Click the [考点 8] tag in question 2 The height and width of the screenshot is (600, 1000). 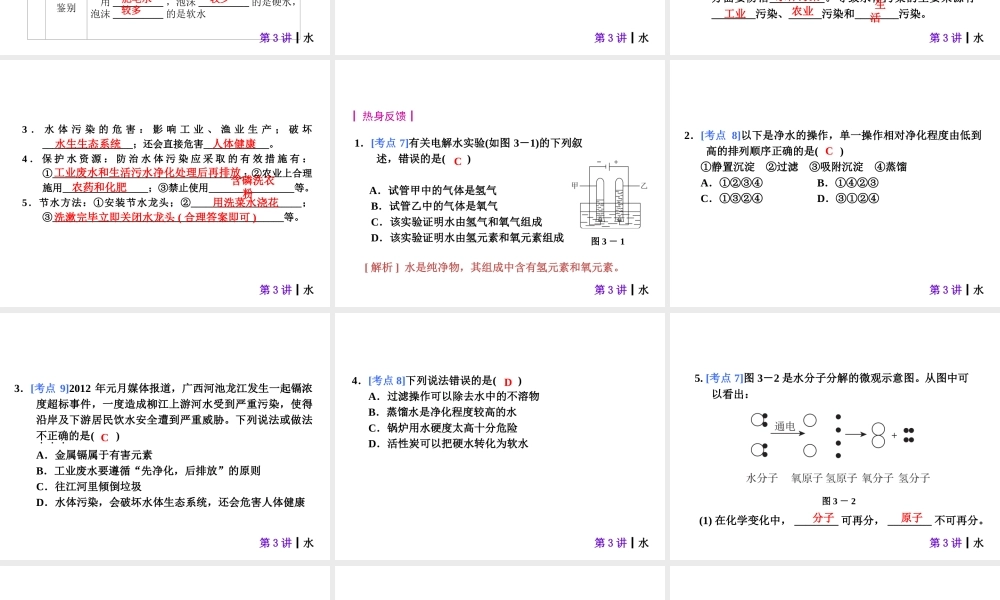click(721, 136)
